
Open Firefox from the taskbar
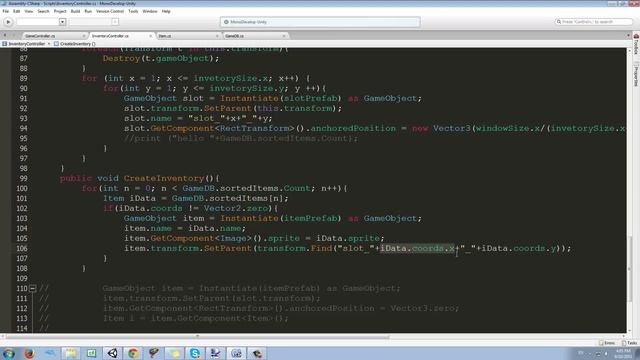tap(29, 353)
